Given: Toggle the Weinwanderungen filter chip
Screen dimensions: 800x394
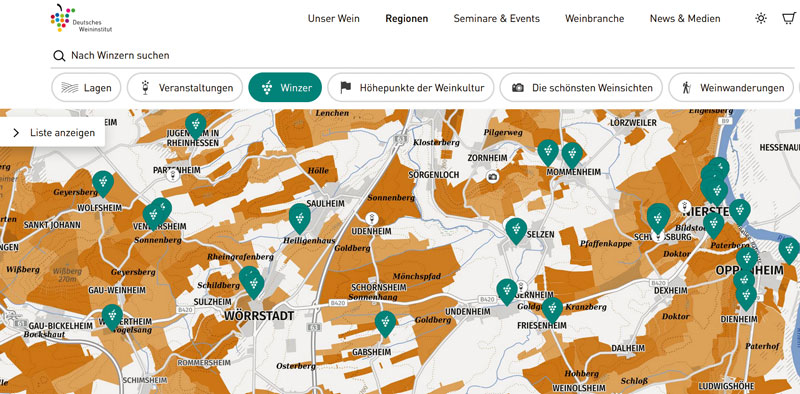Looking at the screenshot, I should (x=731, y=88).
